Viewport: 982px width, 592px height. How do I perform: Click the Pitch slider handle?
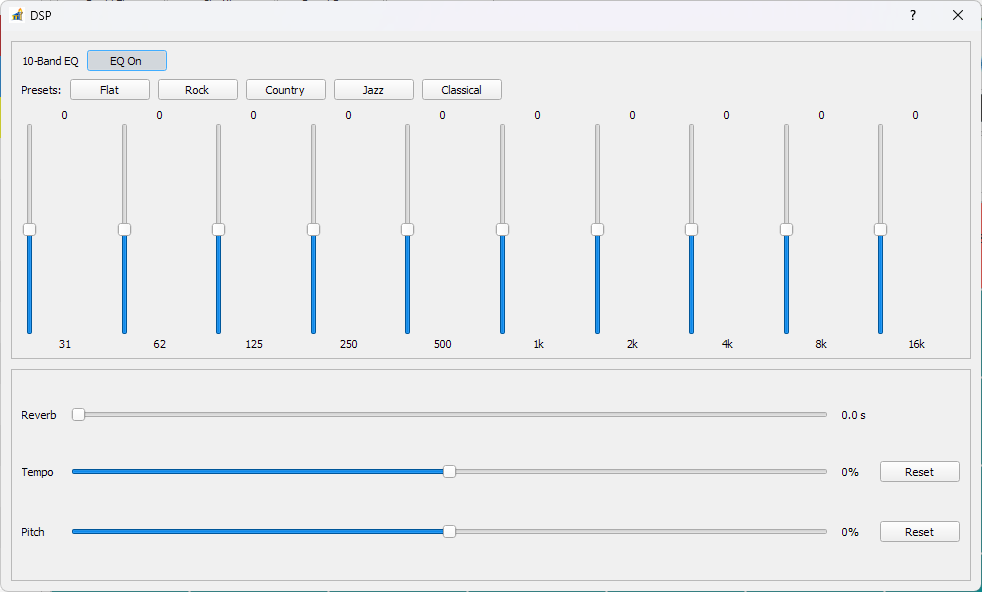tap(449, 531)
